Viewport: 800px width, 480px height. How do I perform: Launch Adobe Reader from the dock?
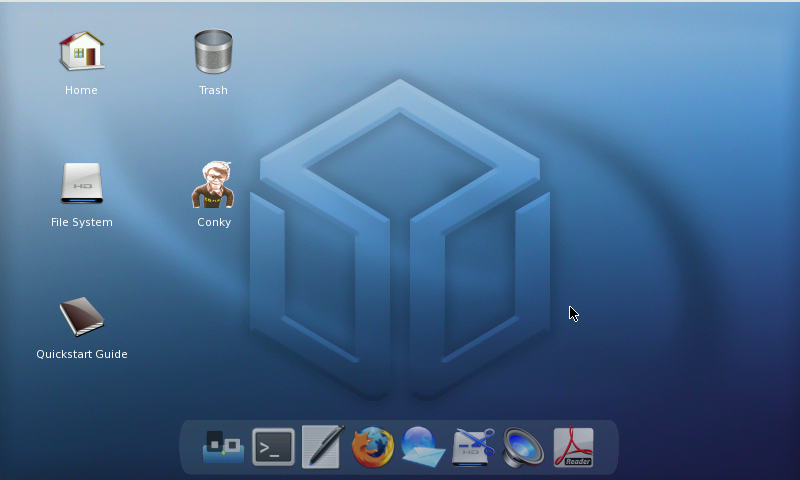click(x=573, y=447)
